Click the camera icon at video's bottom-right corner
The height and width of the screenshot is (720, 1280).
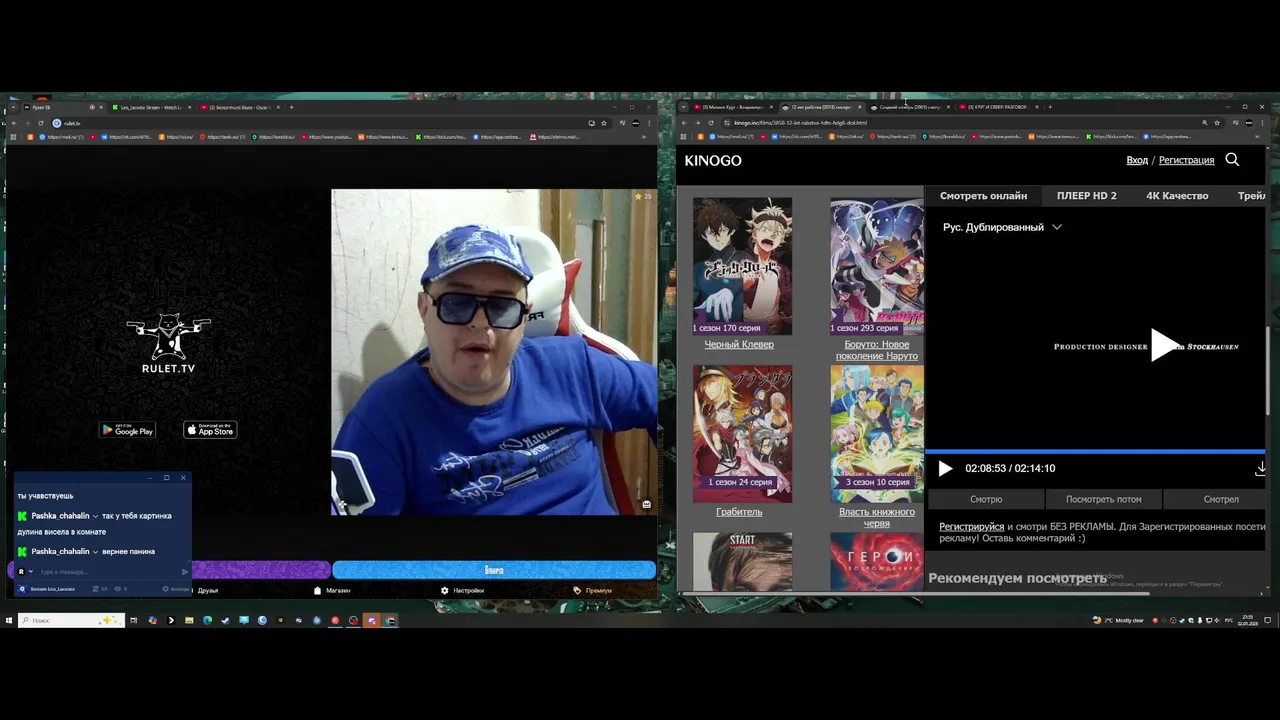coord(646,504)
